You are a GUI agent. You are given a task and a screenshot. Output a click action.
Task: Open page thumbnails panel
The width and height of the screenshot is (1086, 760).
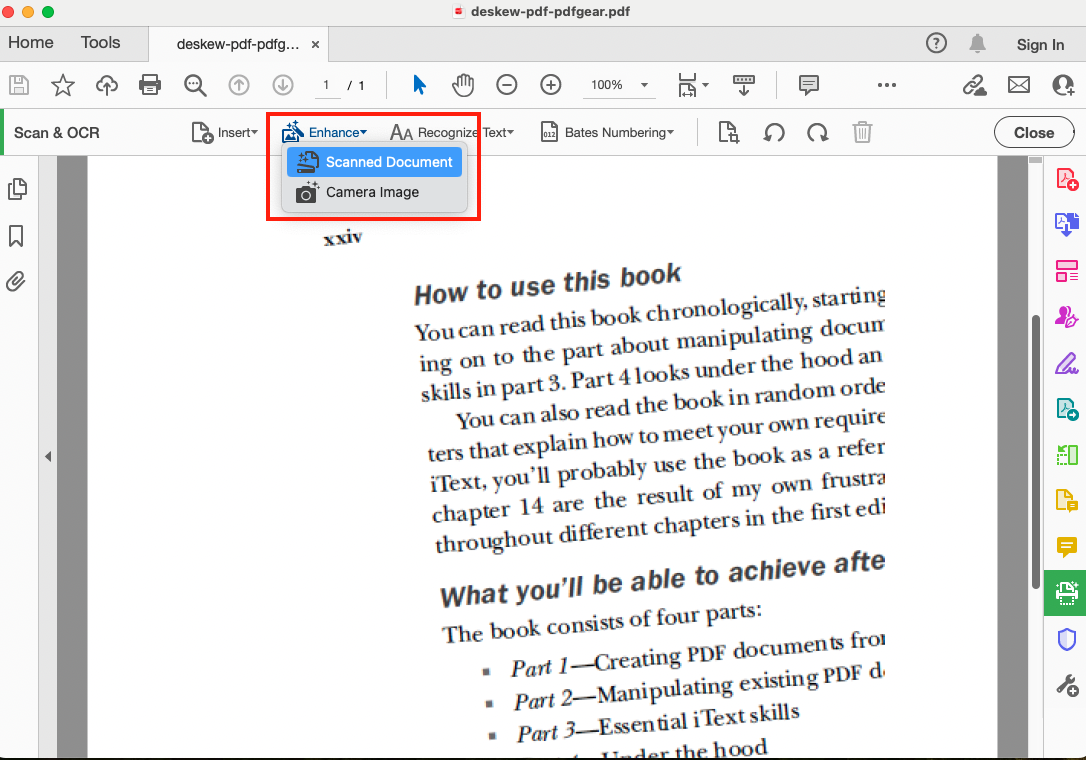[x=17, y=189]
